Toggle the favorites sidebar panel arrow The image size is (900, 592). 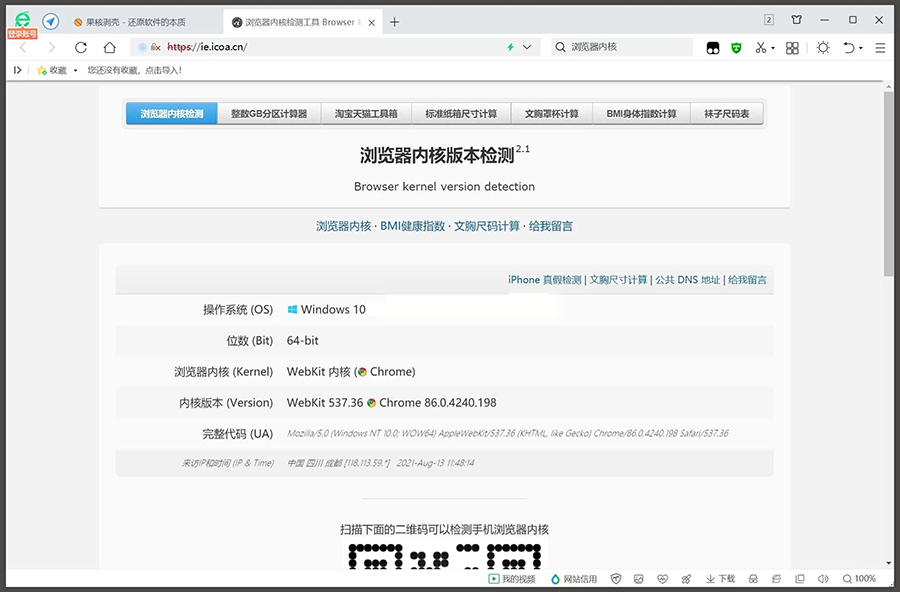(x=17, y=70)
